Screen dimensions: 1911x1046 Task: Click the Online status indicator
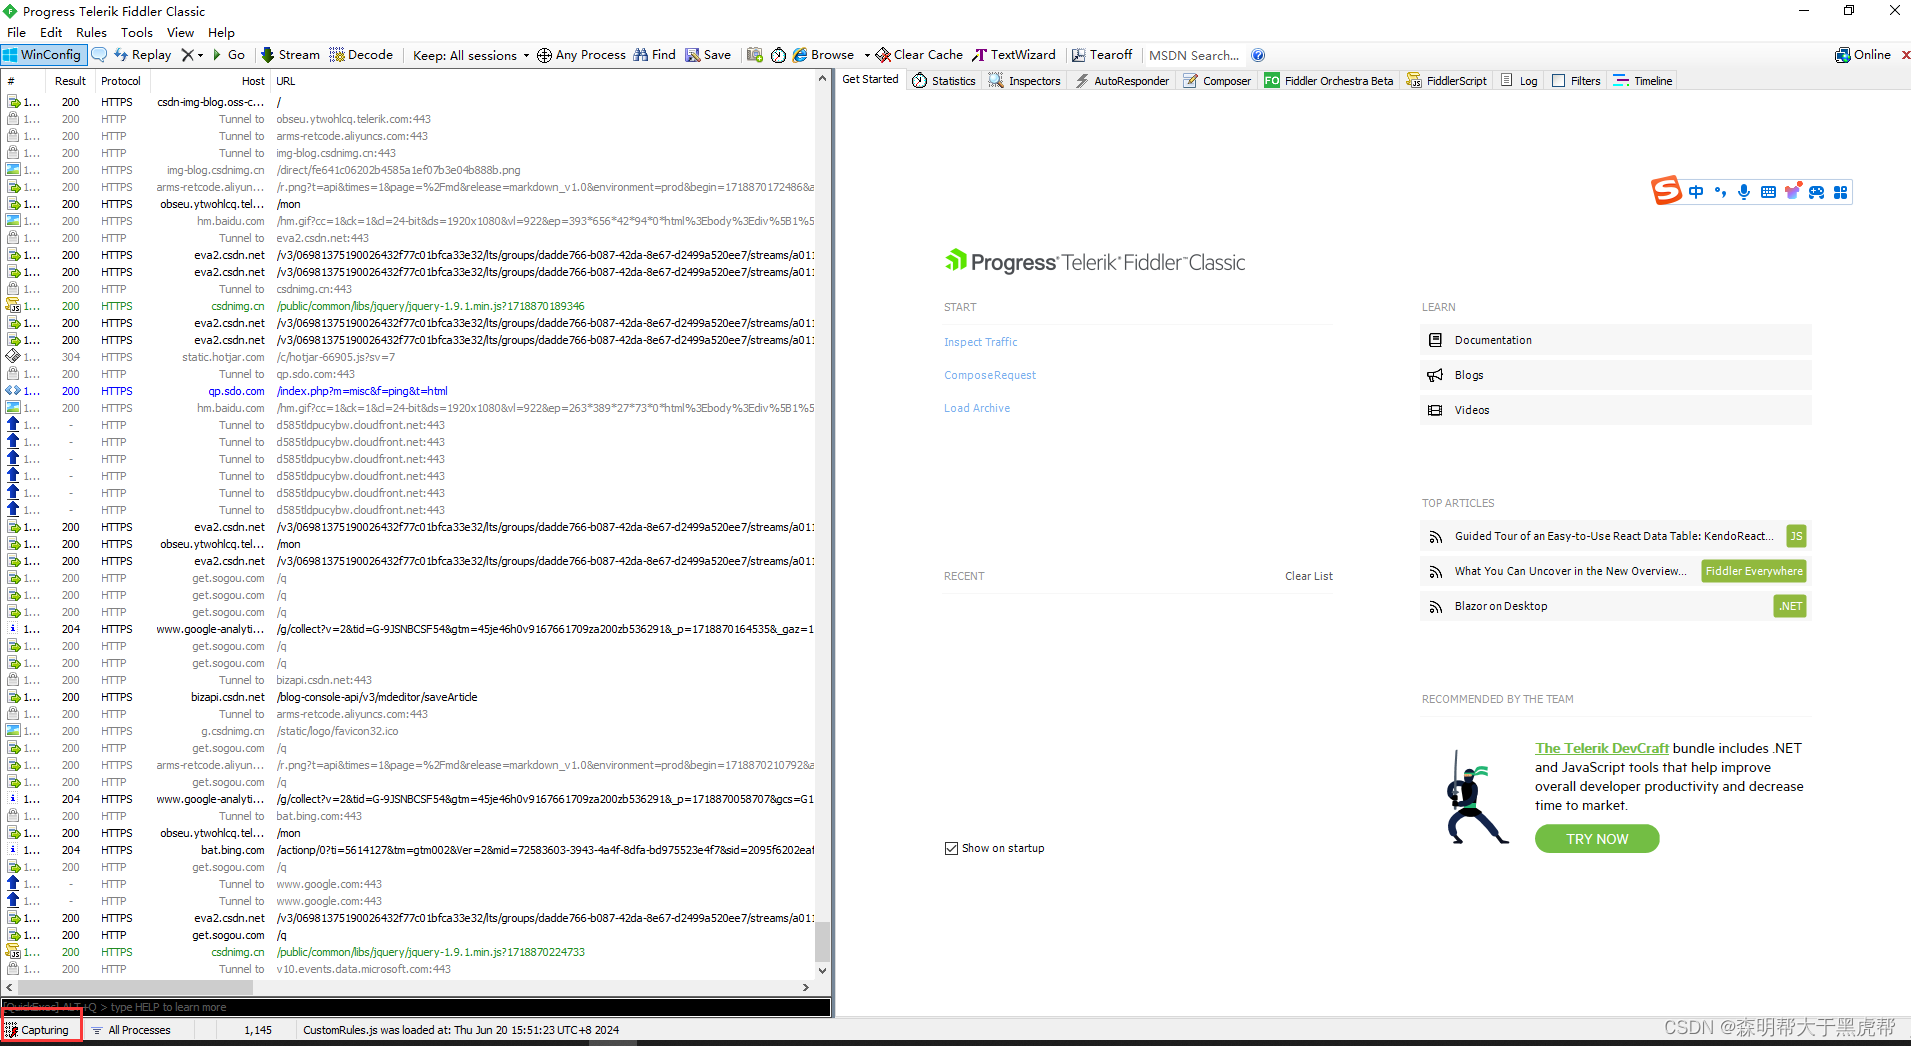coord(1863,55)
